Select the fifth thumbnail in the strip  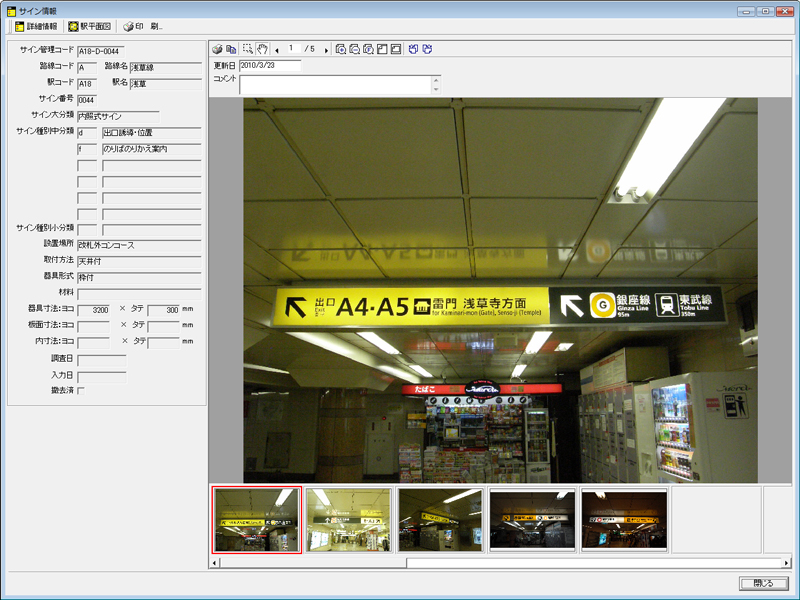624,520
